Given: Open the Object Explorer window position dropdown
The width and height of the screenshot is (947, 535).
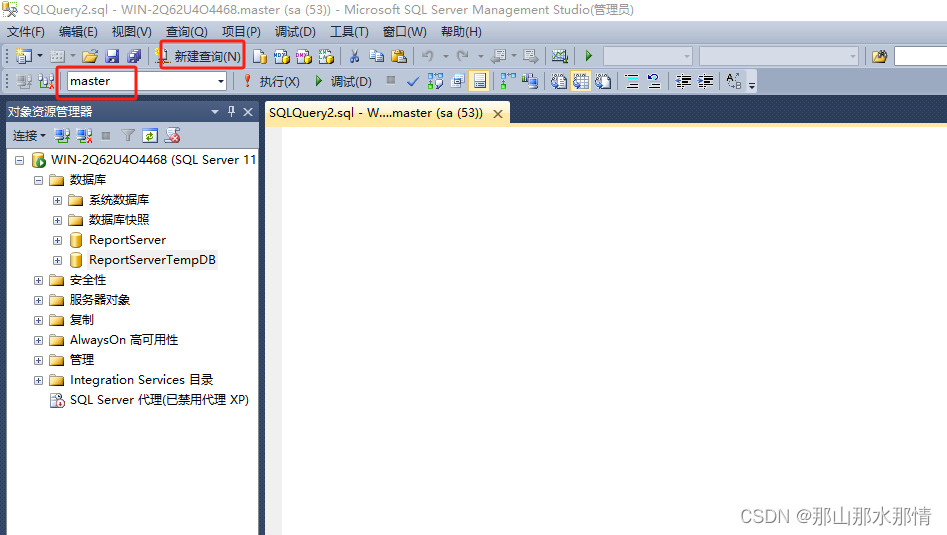Looking at the screenshot, I should (214, 111).
